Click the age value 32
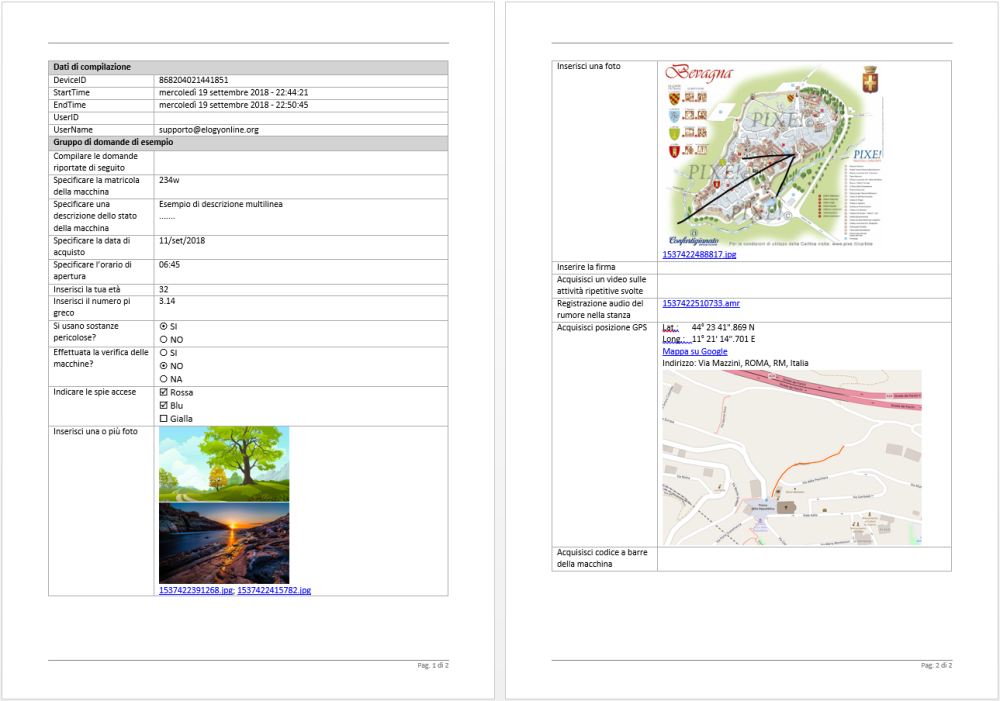Screen dimensions: 1000x701 [163, 289]
